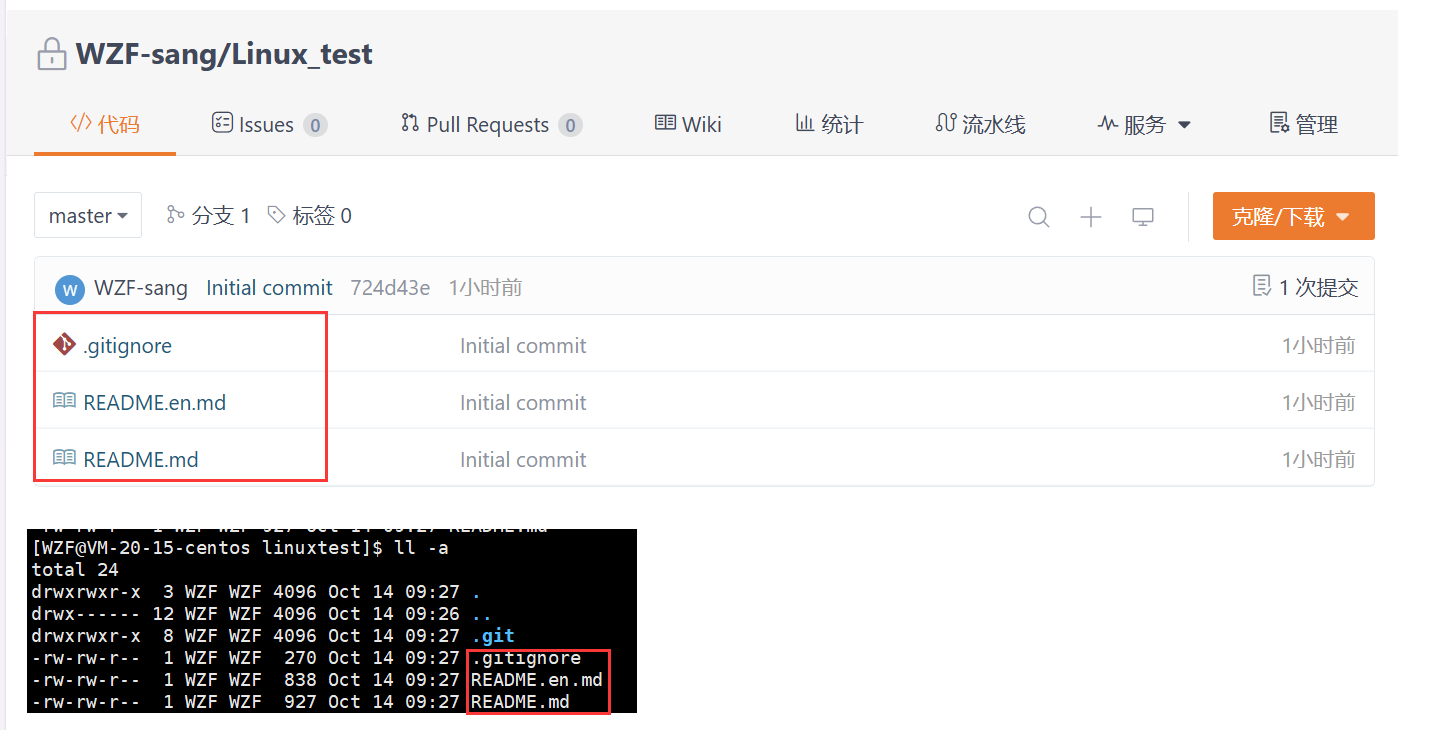Image resolution: width=1453 pixels, height=730 pixels.
Task: Open the header Initial commit message link
Action: pyautogui.click(x=269, y=288)
